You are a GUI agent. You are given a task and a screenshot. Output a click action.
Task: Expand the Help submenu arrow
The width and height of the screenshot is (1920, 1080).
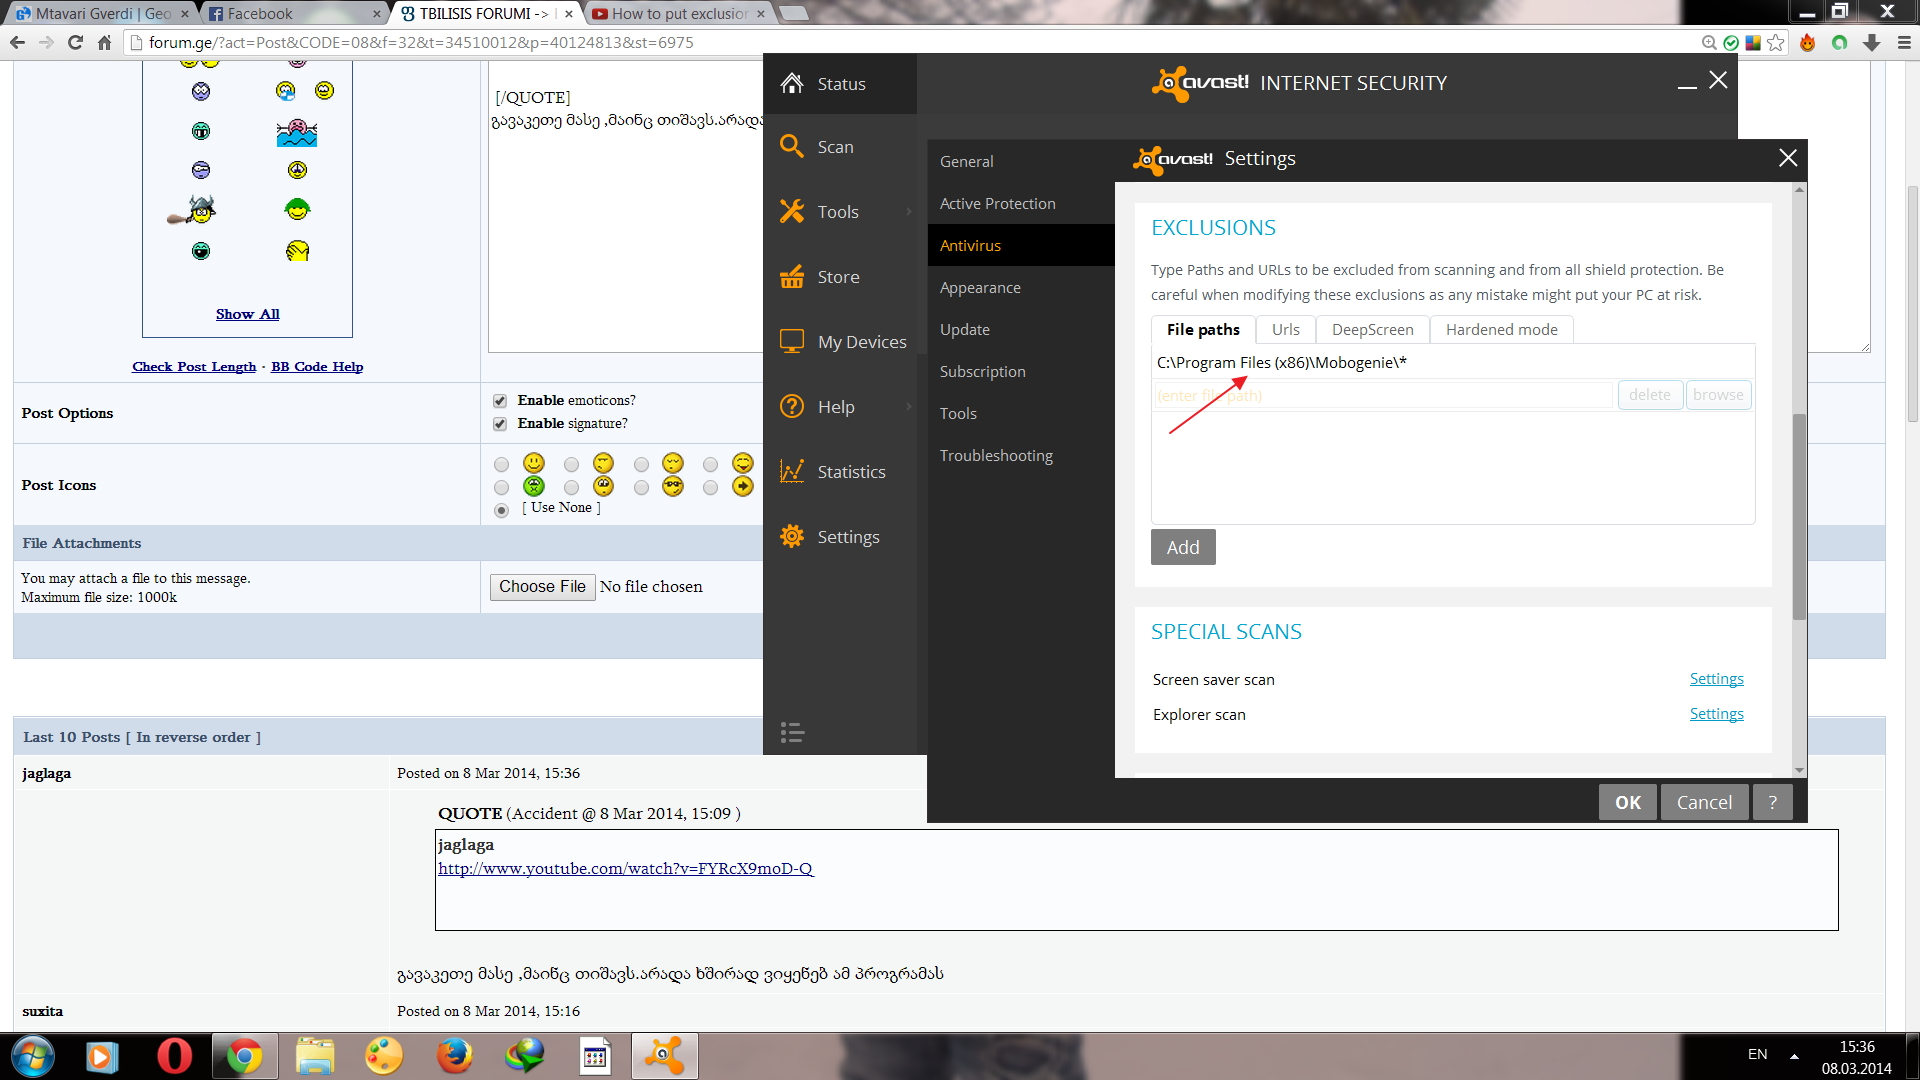click(x=909, y=407)
